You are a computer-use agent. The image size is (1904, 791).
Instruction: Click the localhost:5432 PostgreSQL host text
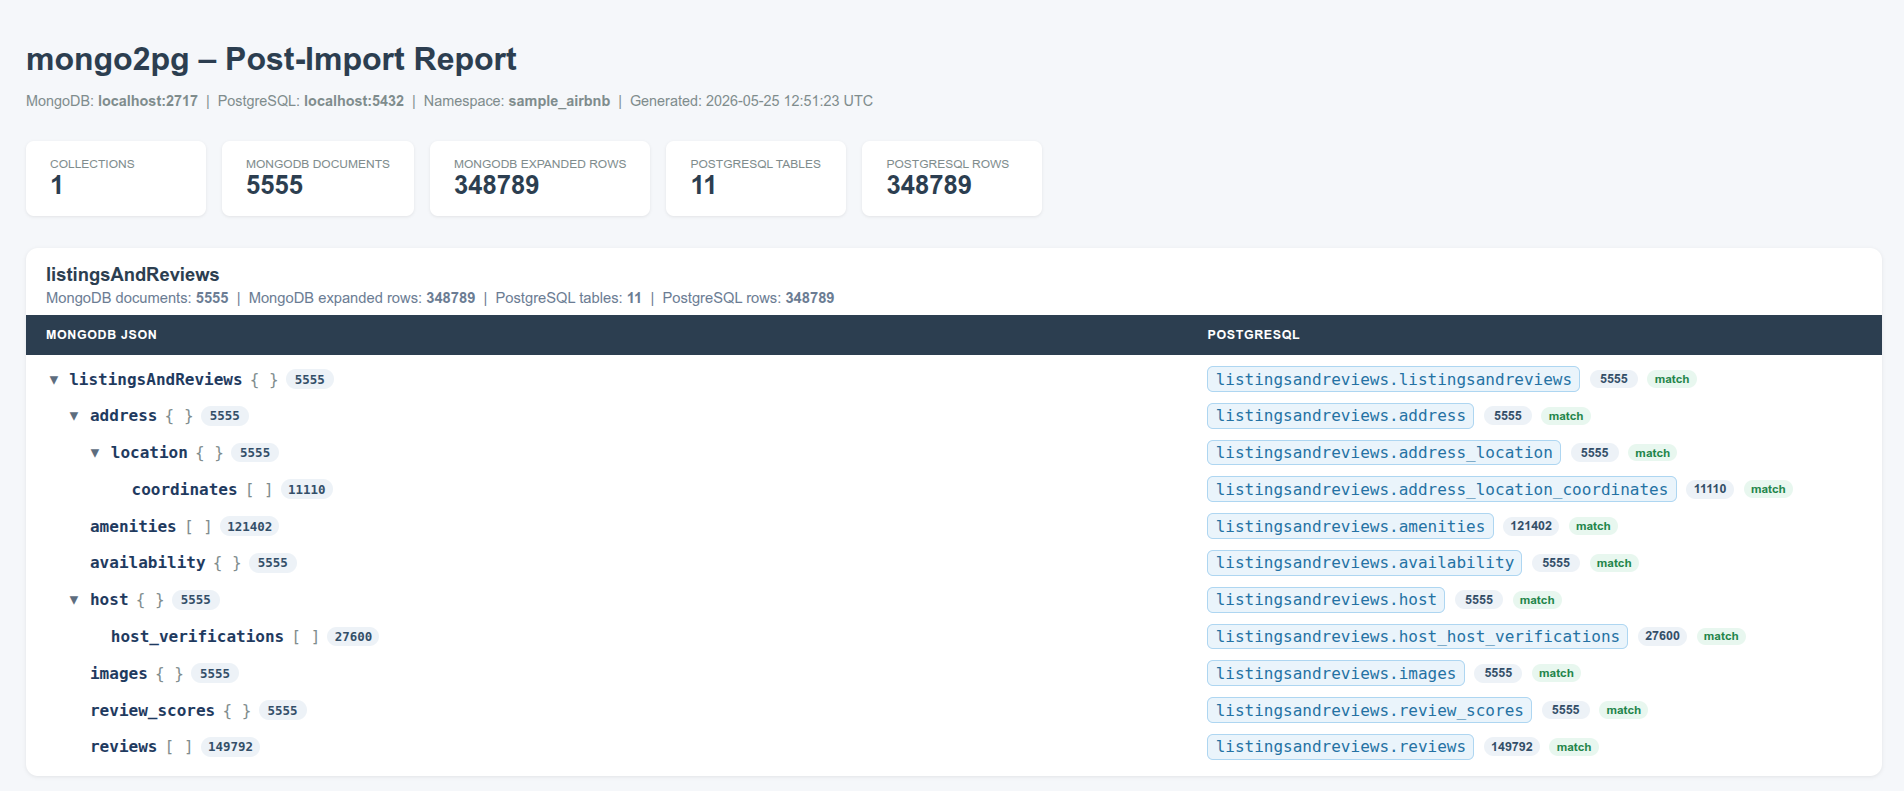coord(354,101)
